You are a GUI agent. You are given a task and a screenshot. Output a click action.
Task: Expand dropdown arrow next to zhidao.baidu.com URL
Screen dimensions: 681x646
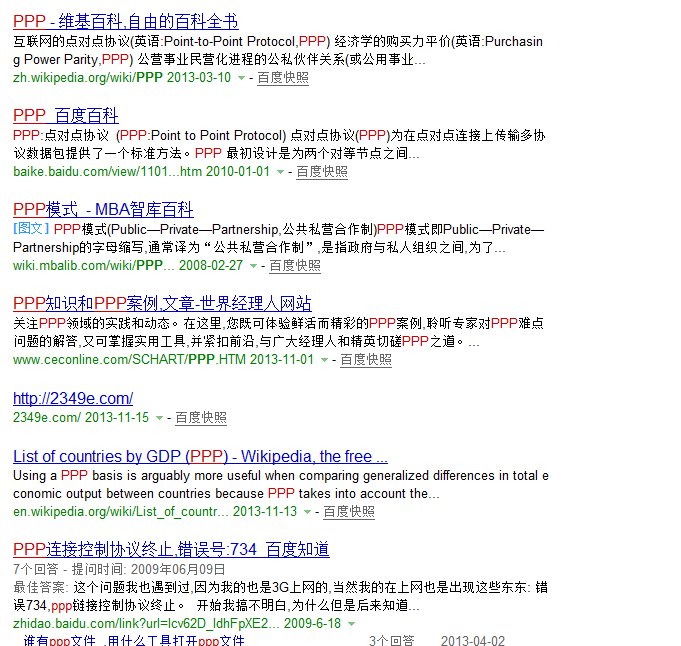(351, 624)
